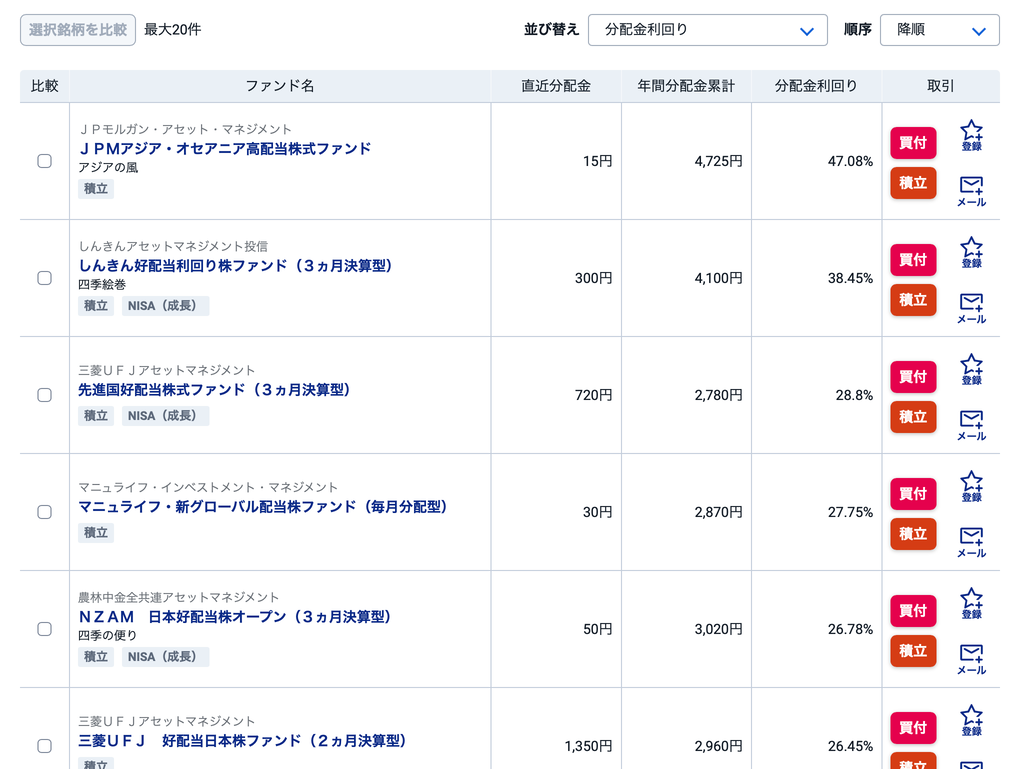Register マニュライフ・新グローバル配当株ファンド star

(x=971, y=486)
